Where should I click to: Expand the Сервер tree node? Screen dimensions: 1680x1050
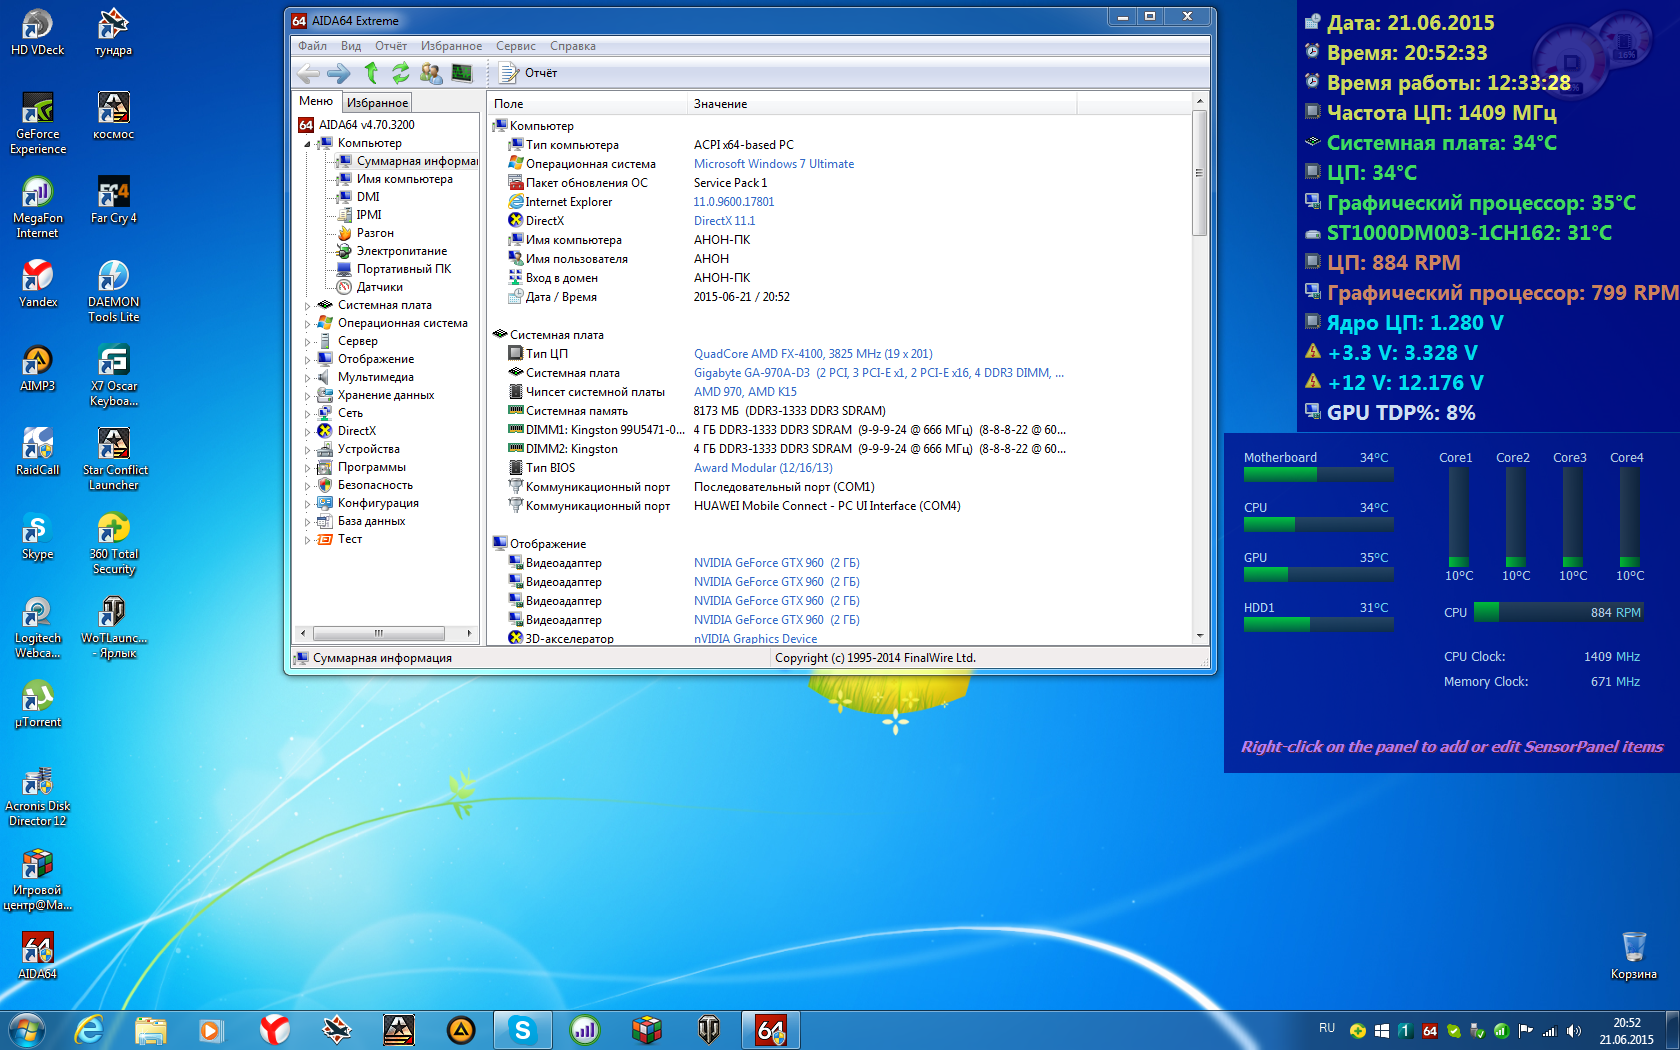click(308, 342)
